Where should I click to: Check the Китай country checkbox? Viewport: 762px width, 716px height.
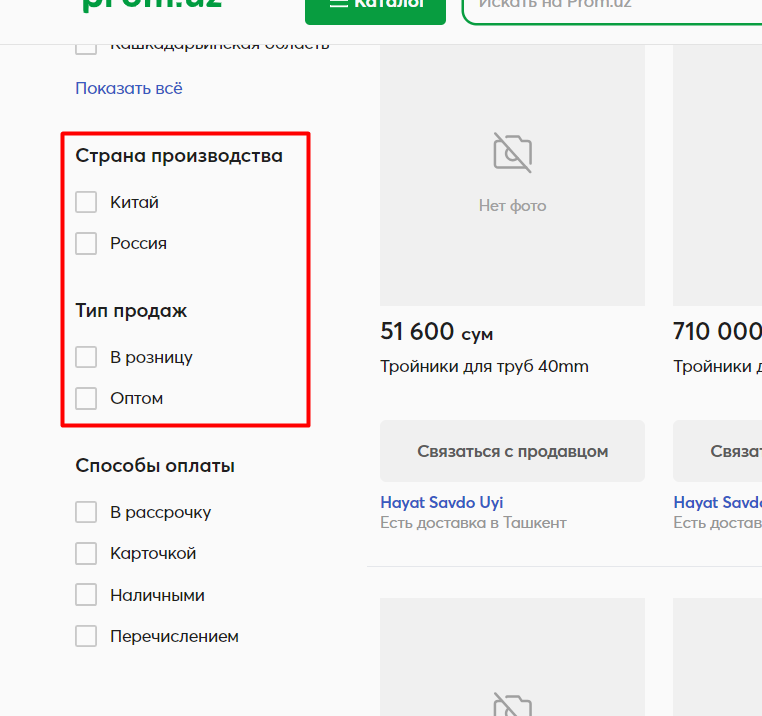coord(86,202)
